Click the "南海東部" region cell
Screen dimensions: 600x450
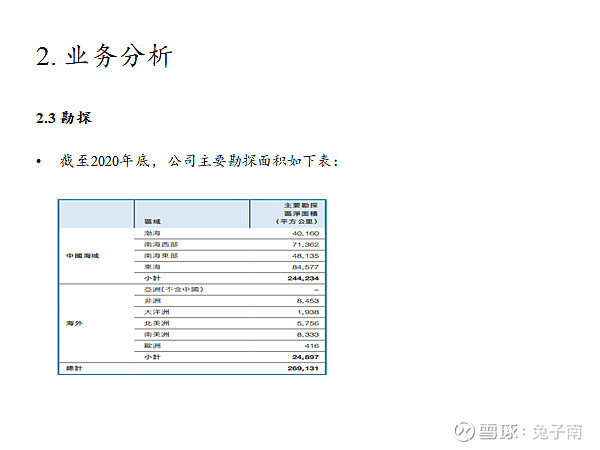click(x=161, y=256)
